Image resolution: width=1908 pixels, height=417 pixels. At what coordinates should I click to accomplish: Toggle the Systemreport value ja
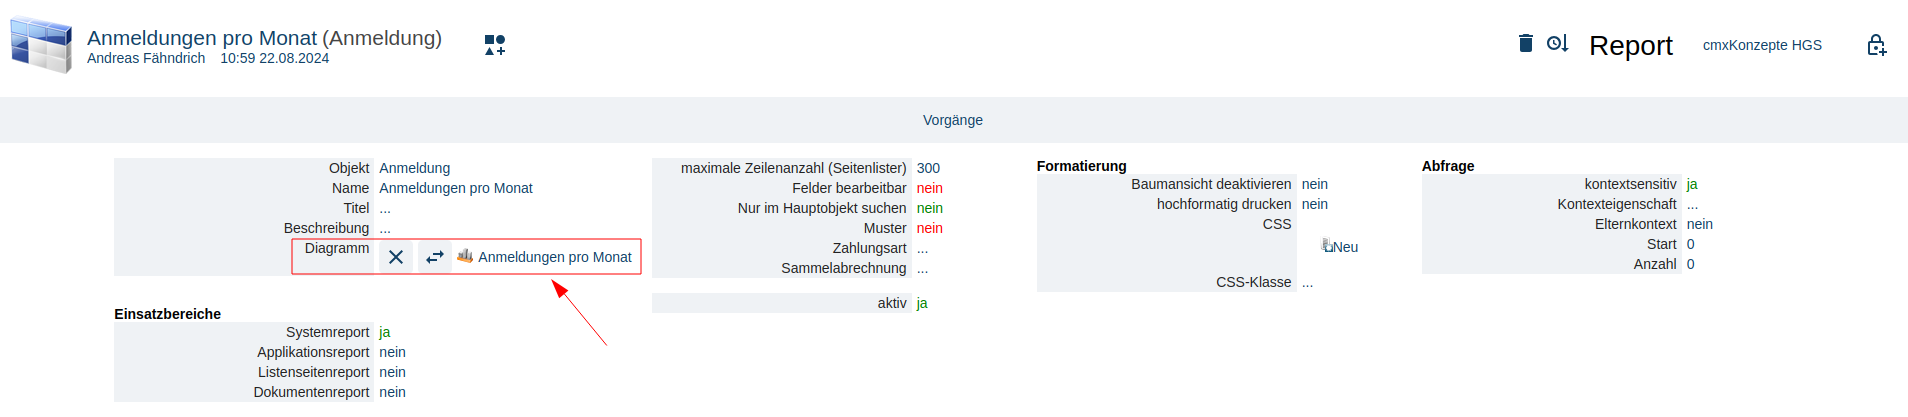pyautogui.click(x=385, y=332)
